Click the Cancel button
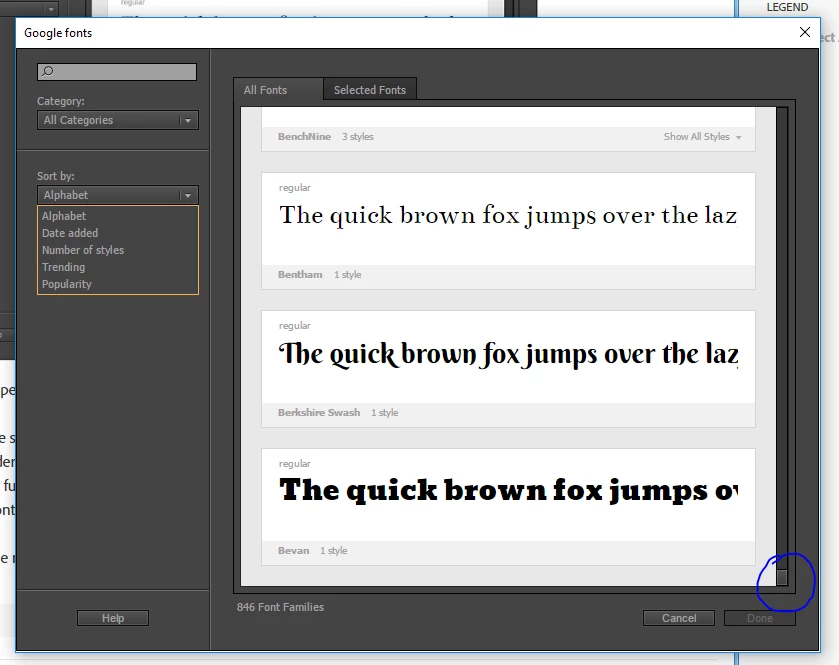The height and width of the screenshot is (665, 839). (x=679, y=618)
